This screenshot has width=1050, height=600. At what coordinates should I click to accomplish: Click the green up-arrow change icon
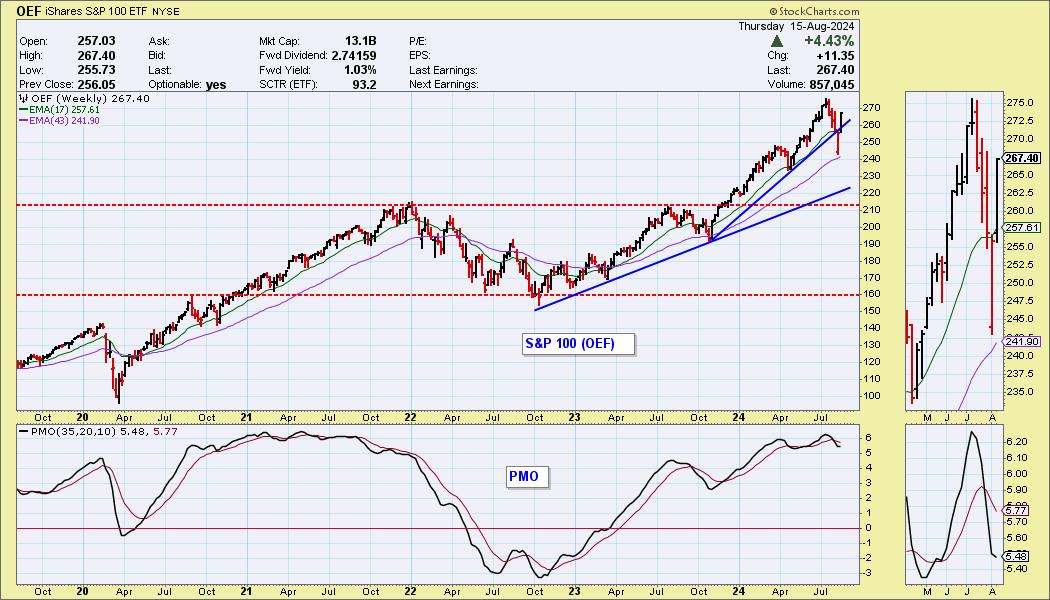click(777, 41)
